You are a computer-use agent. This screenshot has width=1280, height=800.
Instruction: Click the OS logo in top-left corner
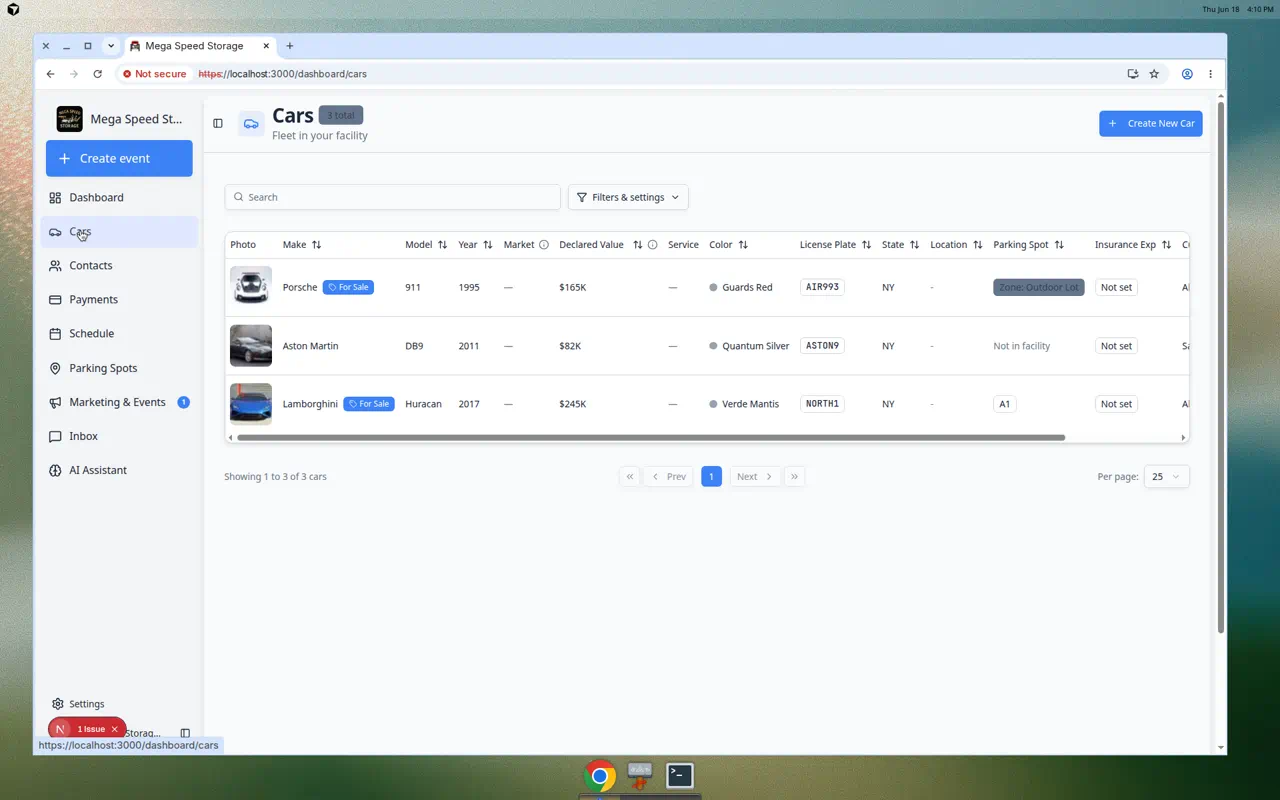click(x=13, y=9)
